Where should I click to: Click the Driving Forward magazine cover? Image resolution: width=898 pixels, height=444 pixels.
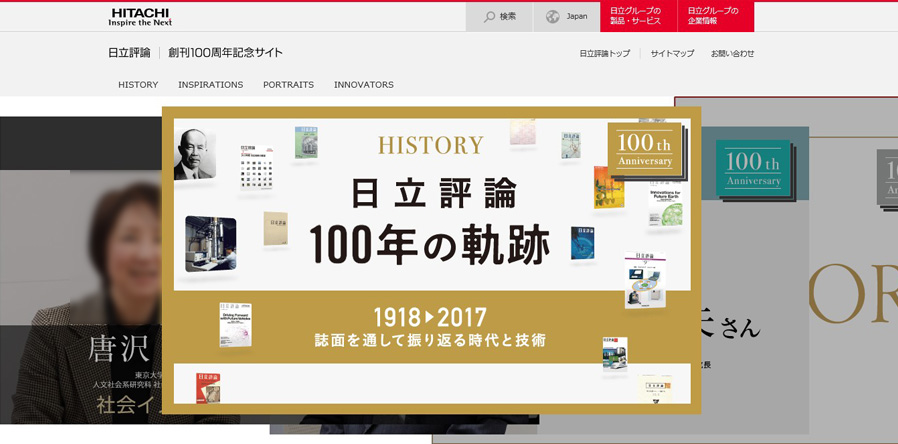tap(235, 325)
